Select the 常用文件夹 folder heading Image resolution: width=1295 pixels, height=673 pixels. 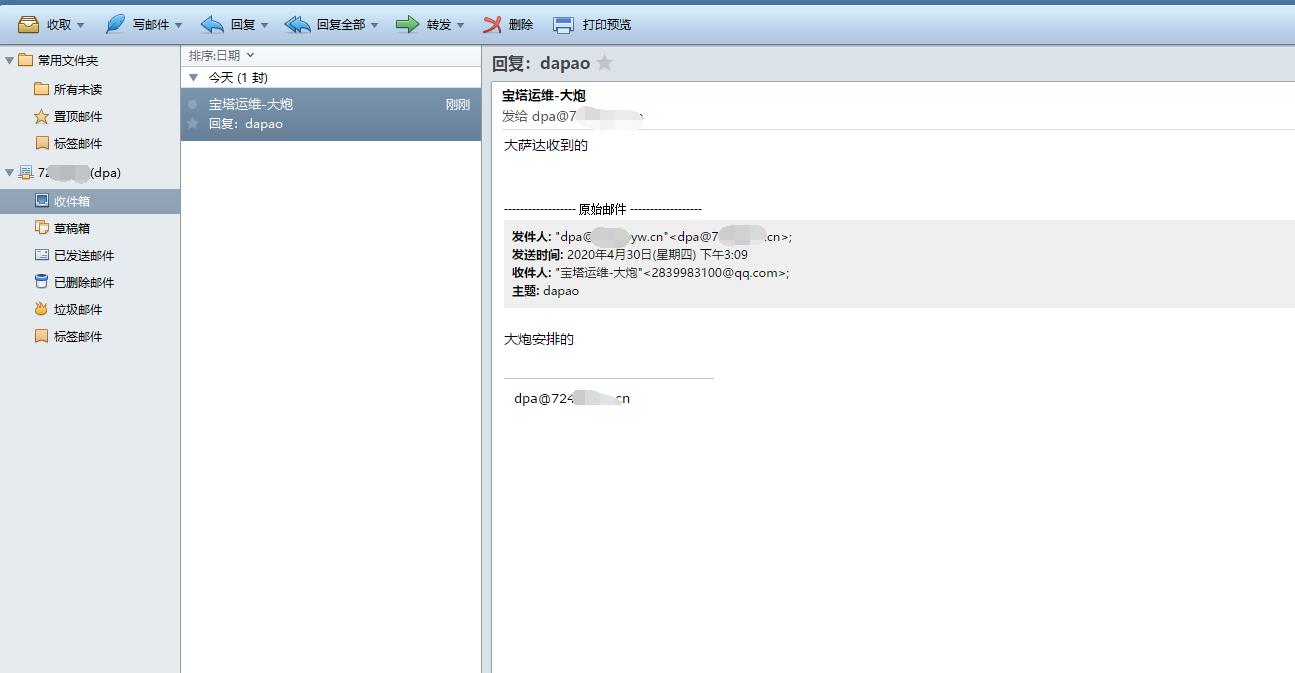click(x=68, y=61)
